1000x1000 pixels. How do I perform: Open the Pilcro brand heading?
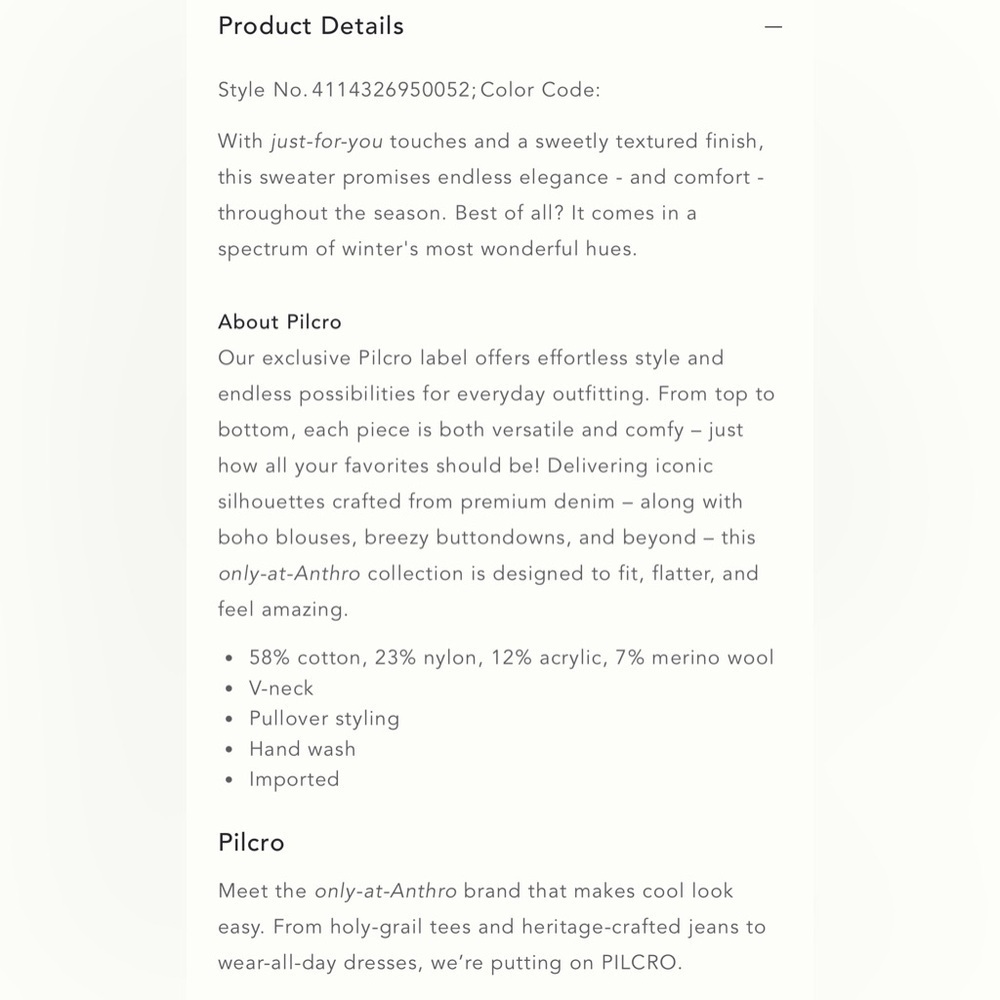(251, 842)
